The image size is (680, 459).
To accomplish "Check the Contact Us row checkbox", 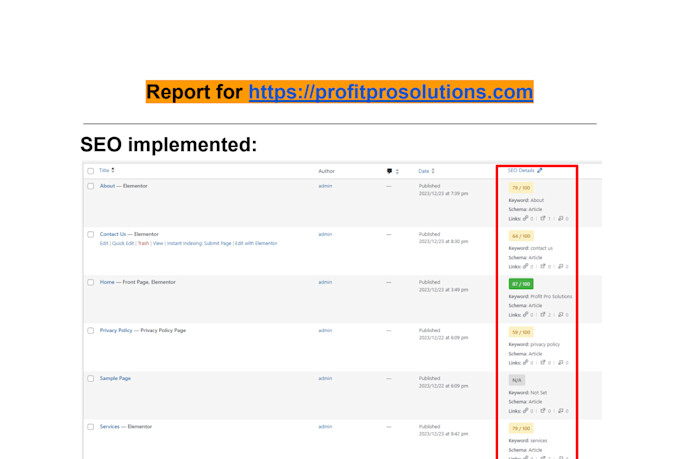I will click(91, 234).
